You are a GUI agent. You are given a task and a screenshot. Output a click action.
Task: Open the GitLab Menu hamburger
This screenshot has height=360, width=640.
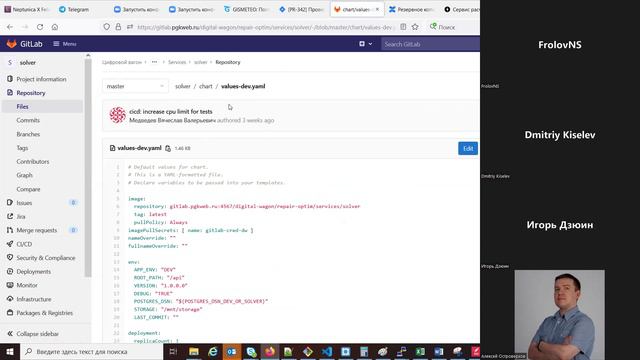(65, 44)
